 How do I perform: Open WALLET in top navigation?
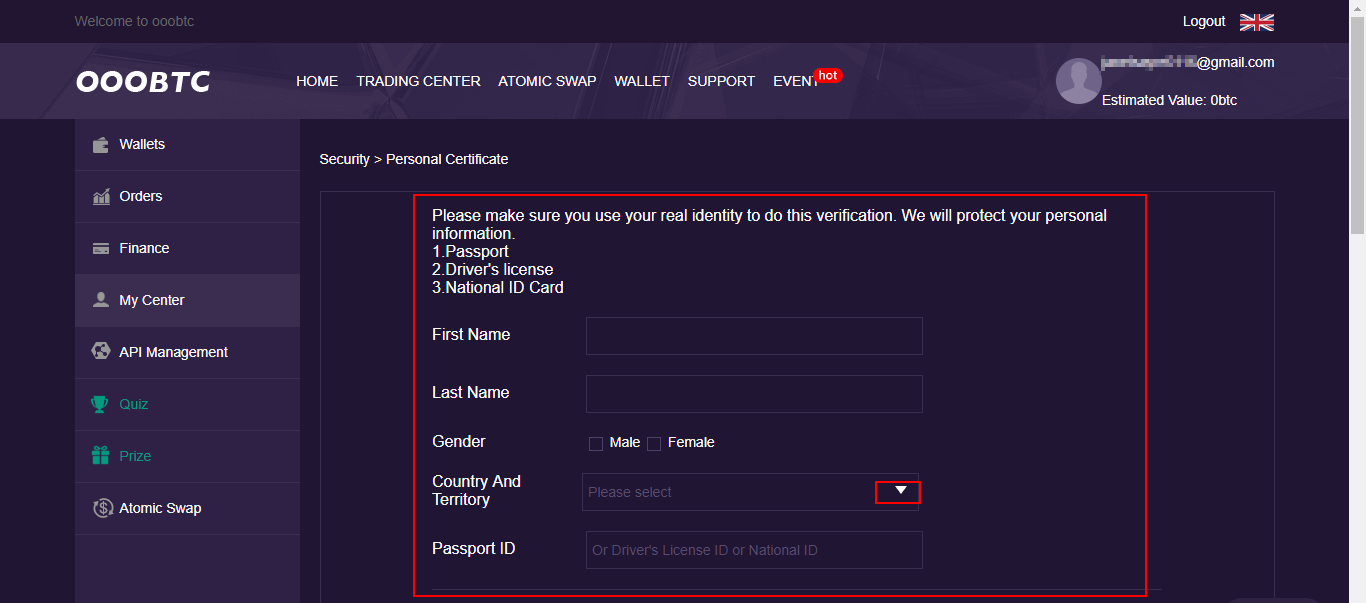(642, 81)
